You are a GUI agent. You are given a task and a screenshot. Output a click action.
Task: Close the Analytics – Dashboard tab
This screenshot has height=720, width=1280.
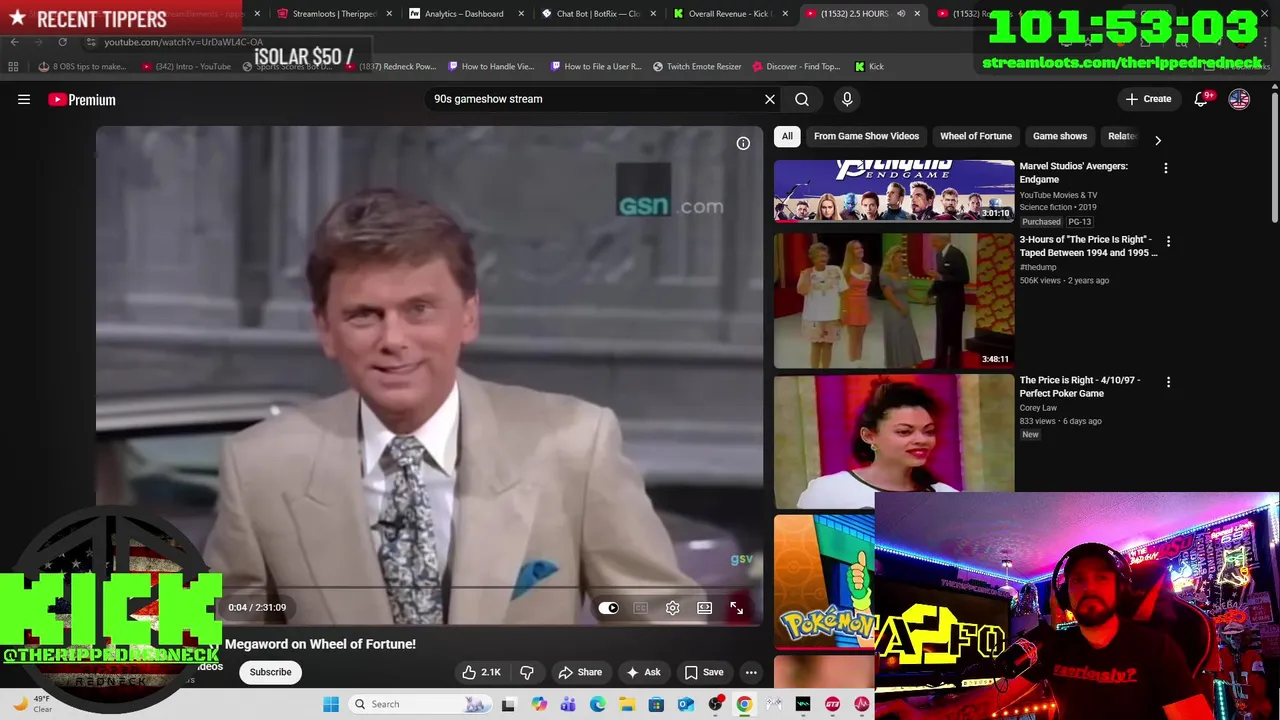coord(521,14)
